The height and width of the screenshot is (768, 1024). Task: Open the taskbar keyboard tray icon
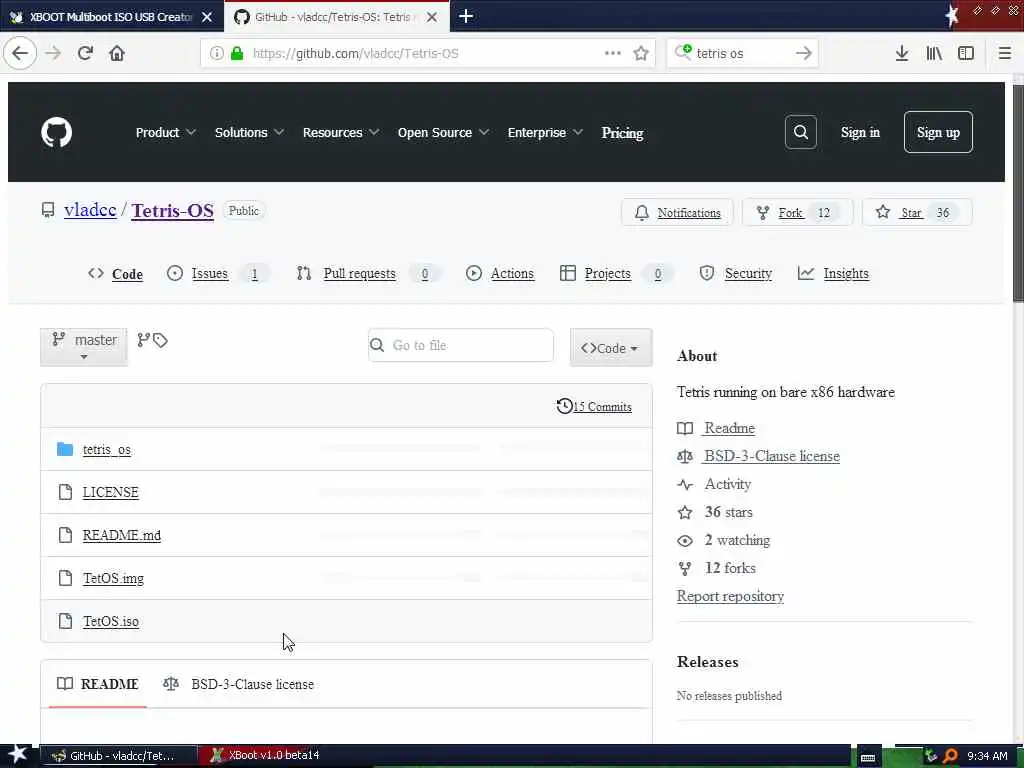point(868,757)
